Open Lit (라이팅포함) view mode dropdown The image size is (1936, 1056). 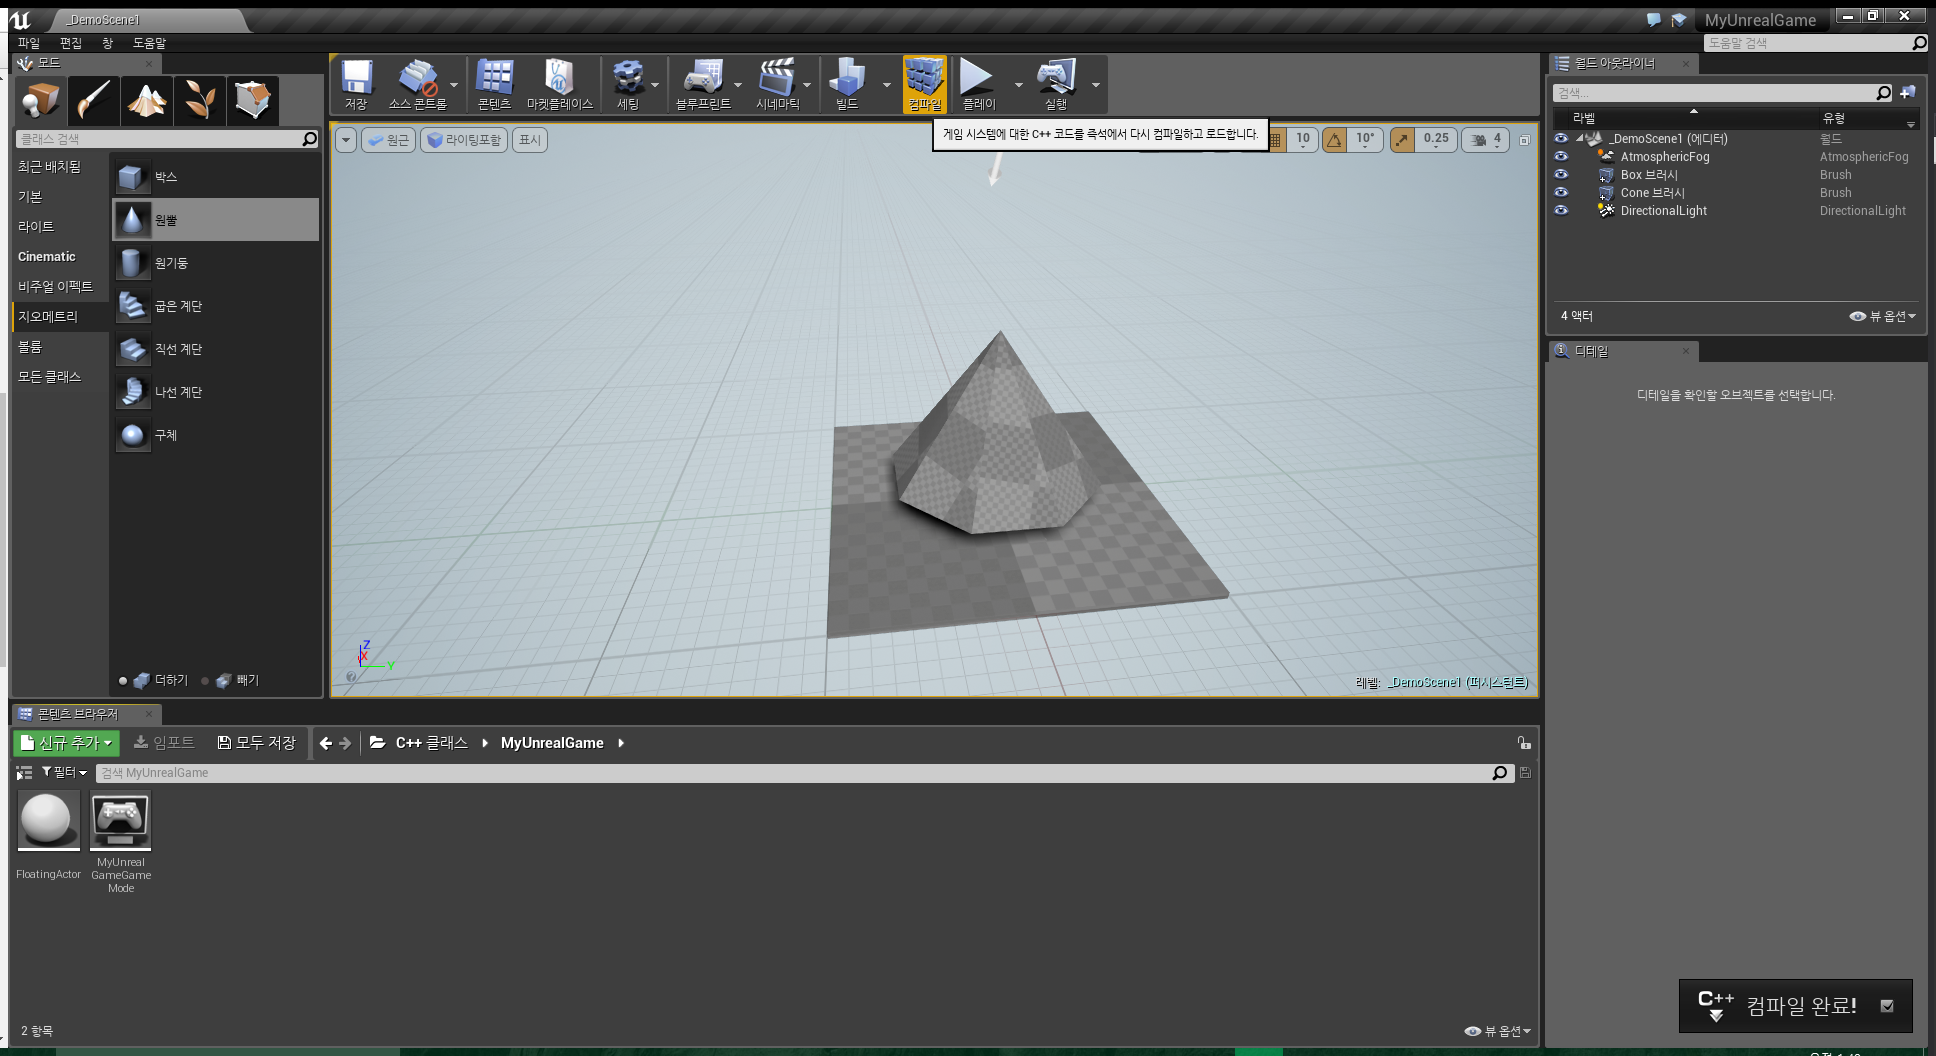click(x=464, y=140)
